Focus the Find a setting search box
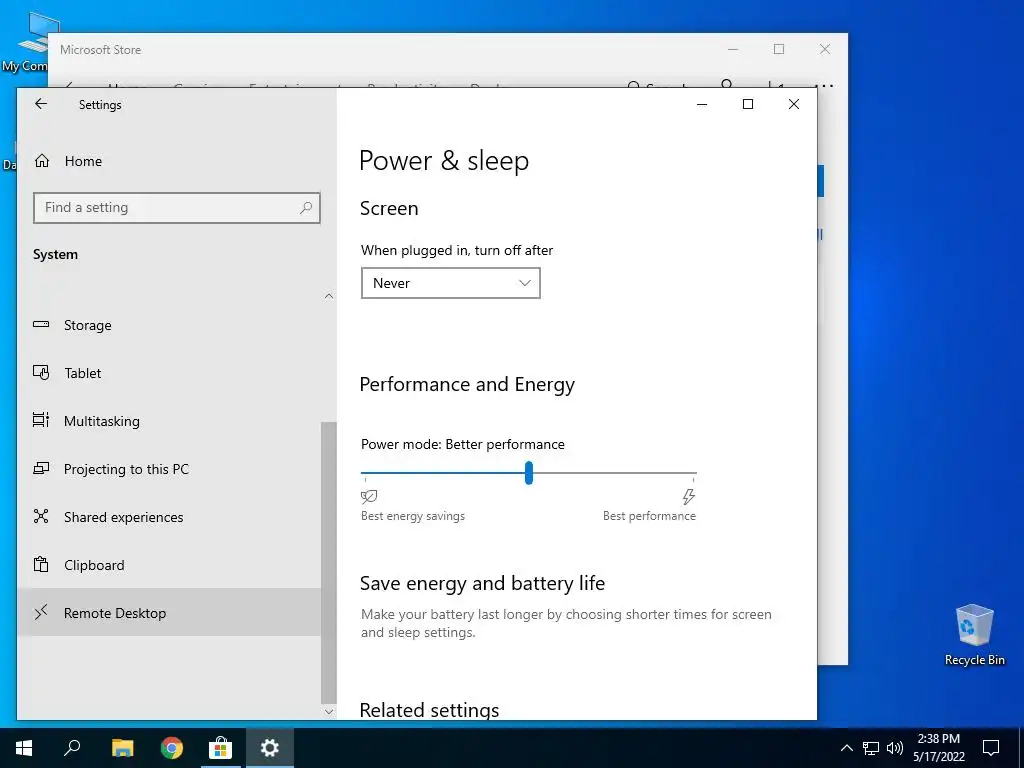This screenshot has width=1024, height=768. pyautogui.click(x=177, y=208)
